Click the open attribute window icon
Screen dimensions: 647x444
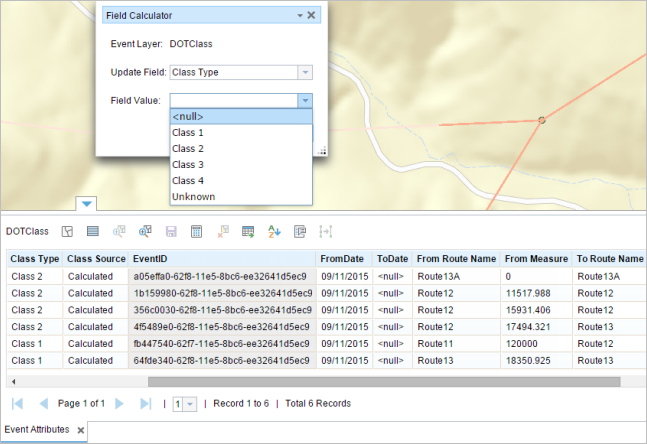pyautogui.click(x=299, y=231)
